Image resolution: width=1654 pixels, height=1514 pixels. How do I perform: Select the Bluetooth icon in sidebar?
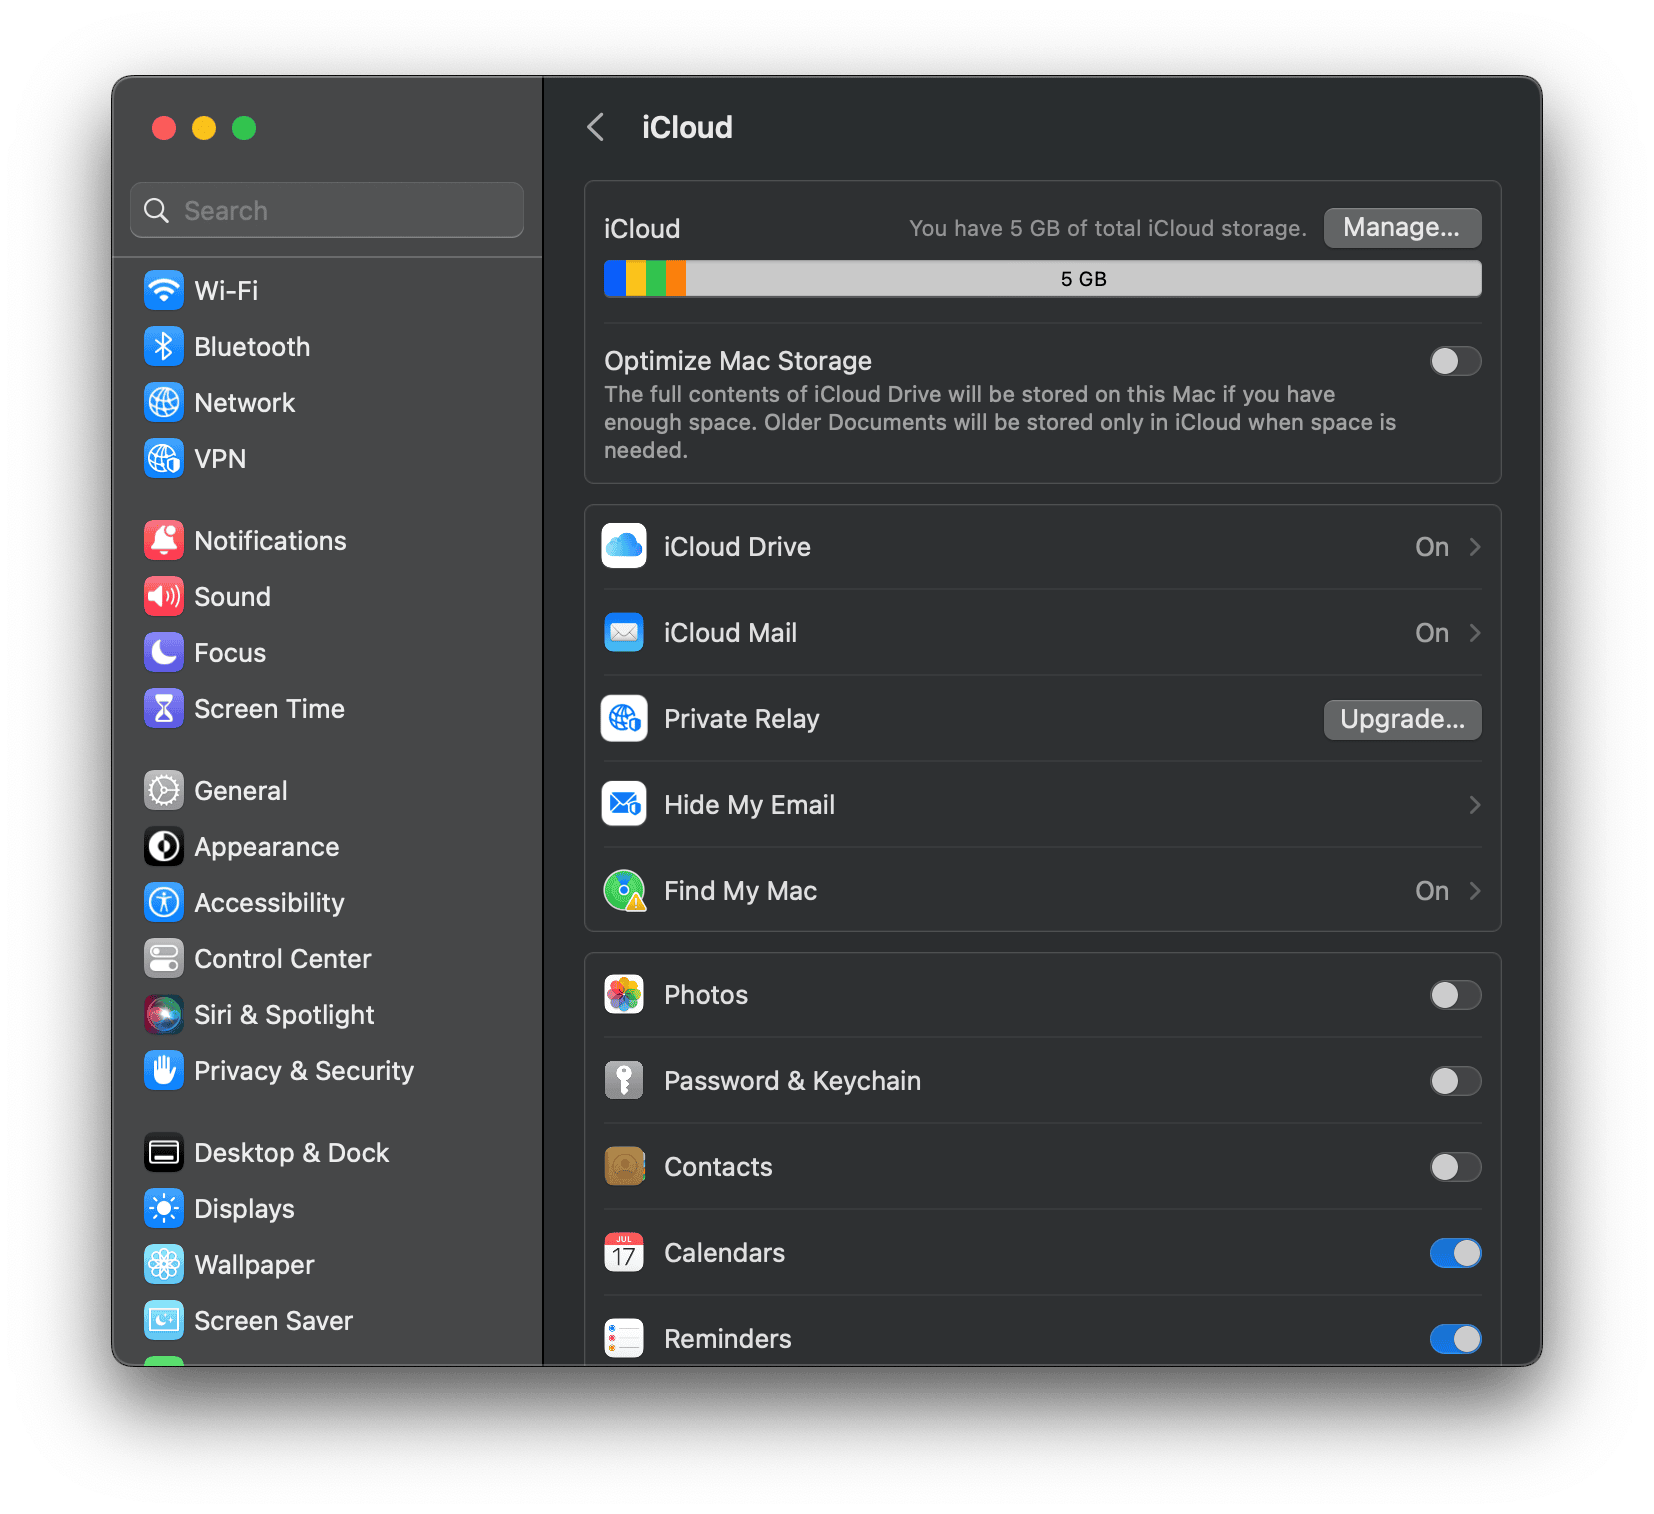coord(164,347)
